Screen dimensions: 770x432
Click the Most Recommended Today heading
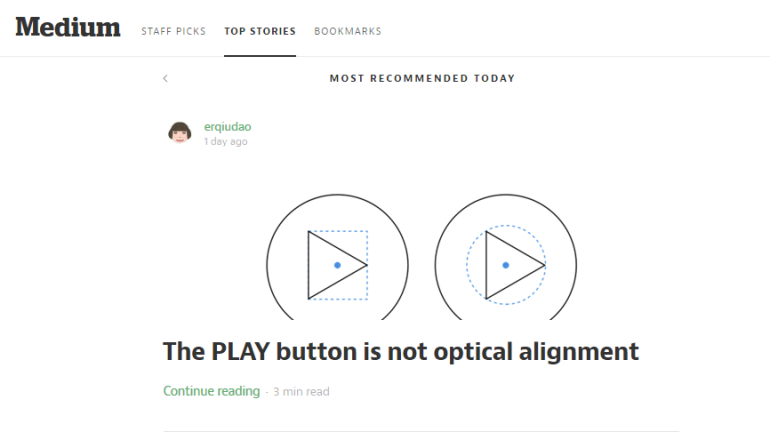[x=422, y=78]
